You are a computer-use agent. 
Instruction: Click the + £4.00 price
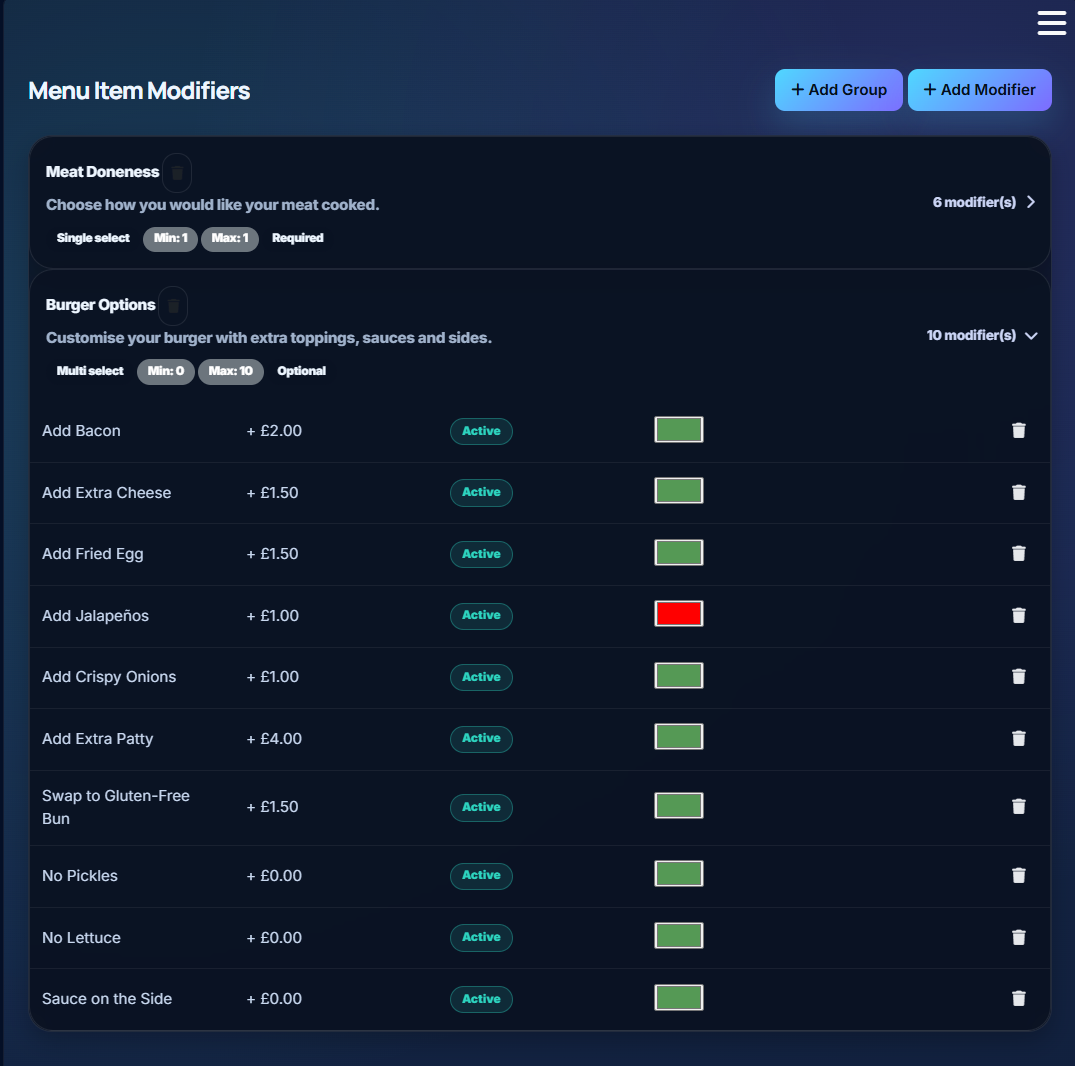tap(274, 738)
